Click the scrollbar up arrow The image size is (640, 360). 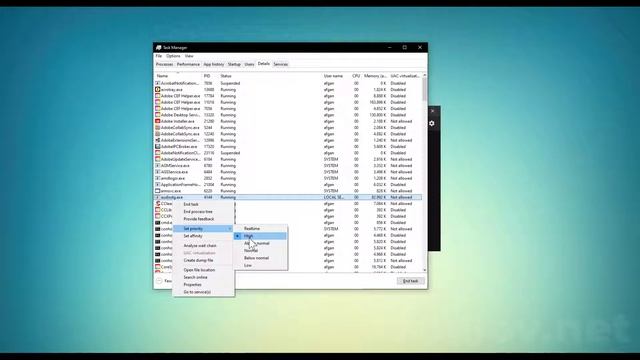tap(424, 76)
